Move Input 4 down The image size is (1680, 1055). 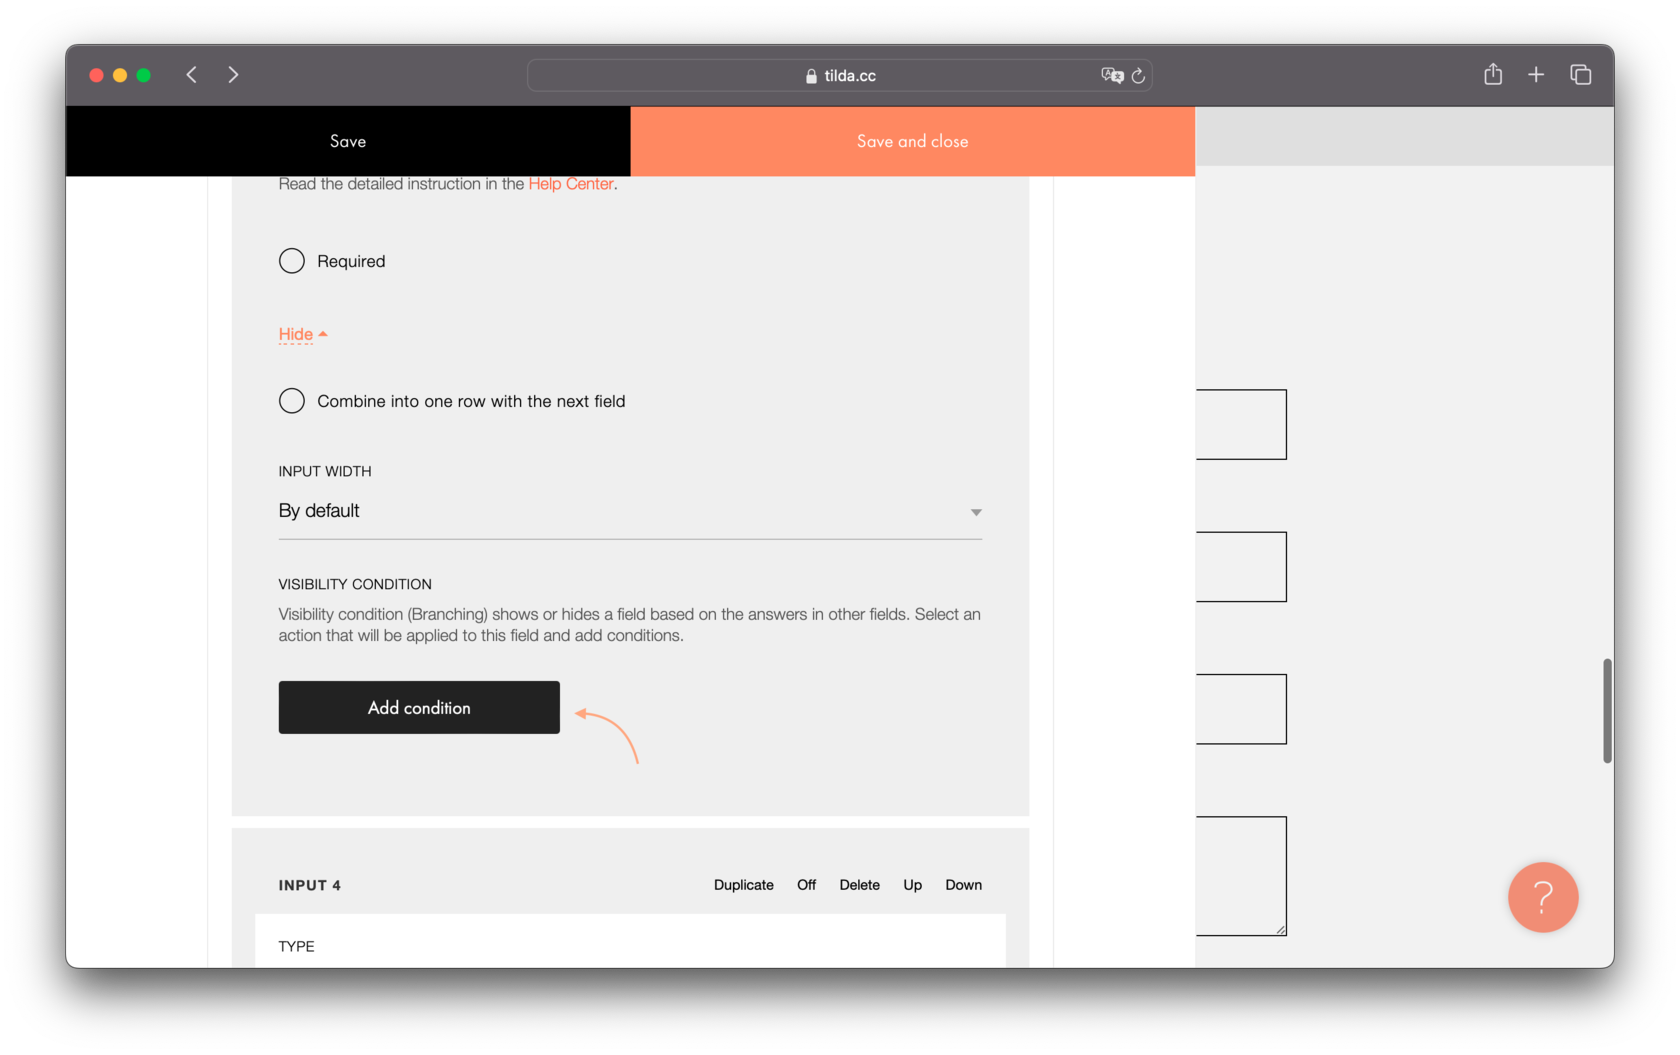[963, 885]
